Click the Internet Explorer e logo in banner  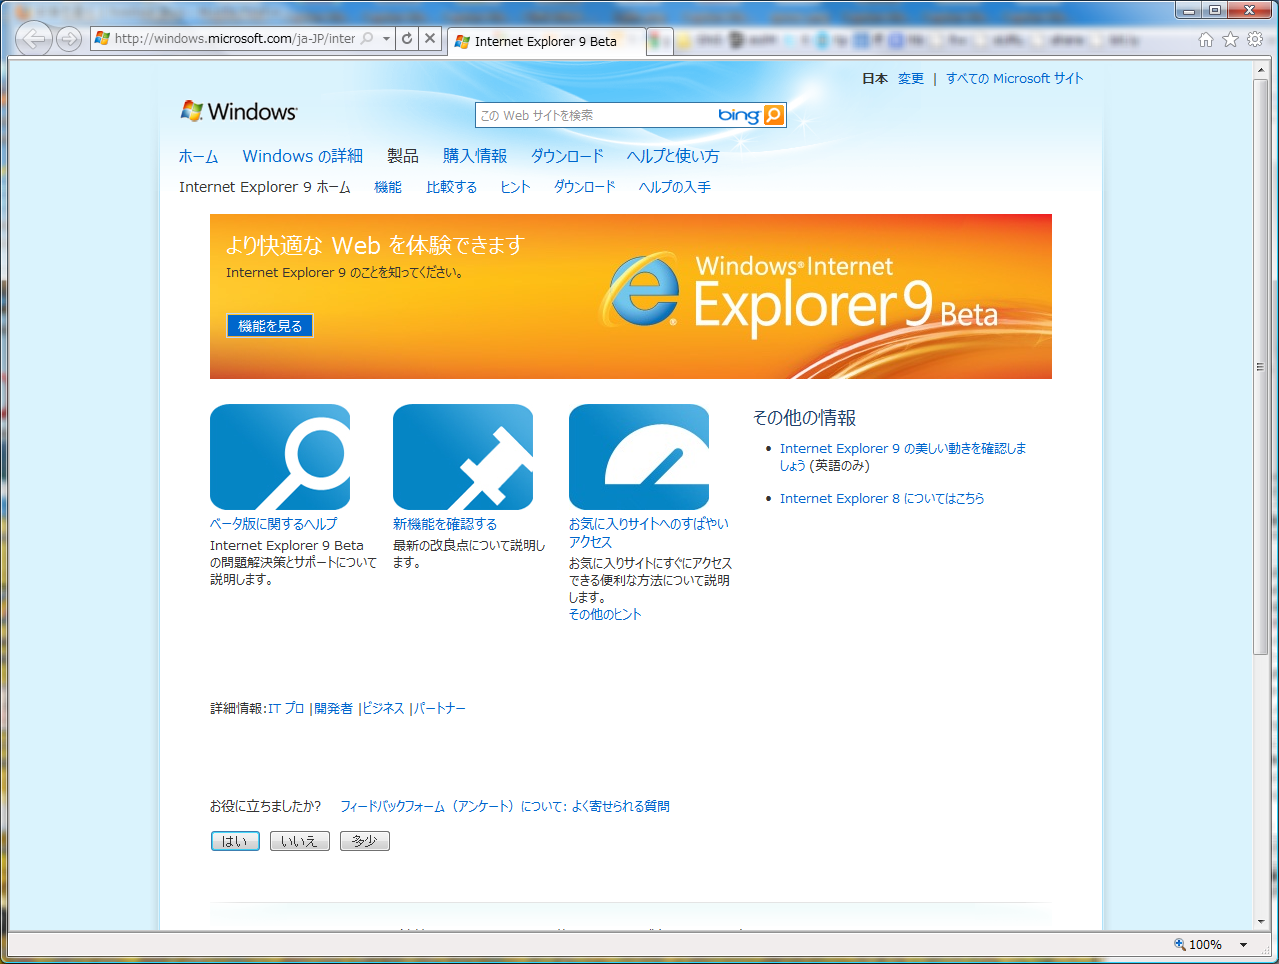click(x=641, y=291)
